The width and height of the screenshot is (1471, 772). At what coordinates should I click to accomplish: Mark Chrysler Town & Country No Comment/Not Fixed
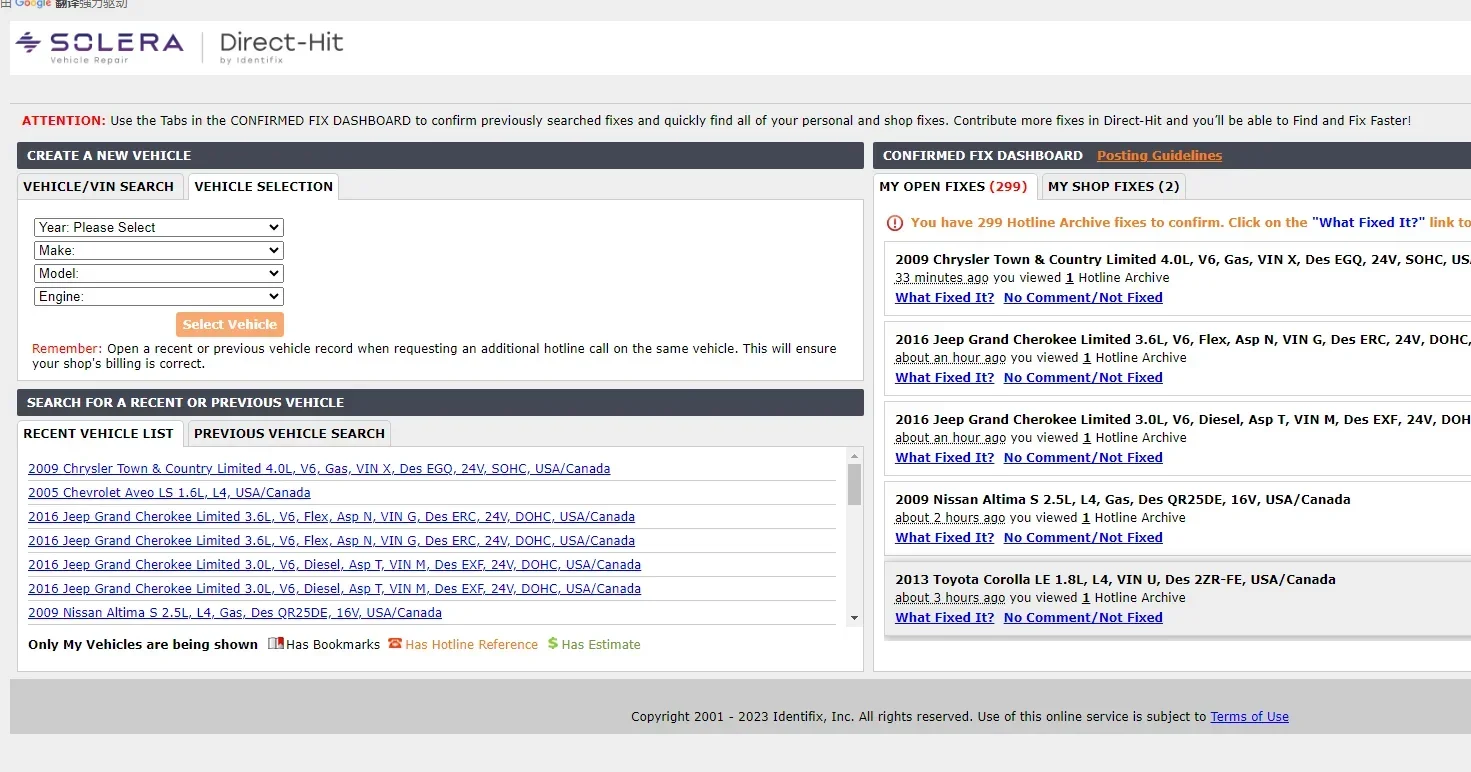pyautogui.click(x=1083, y=297)
